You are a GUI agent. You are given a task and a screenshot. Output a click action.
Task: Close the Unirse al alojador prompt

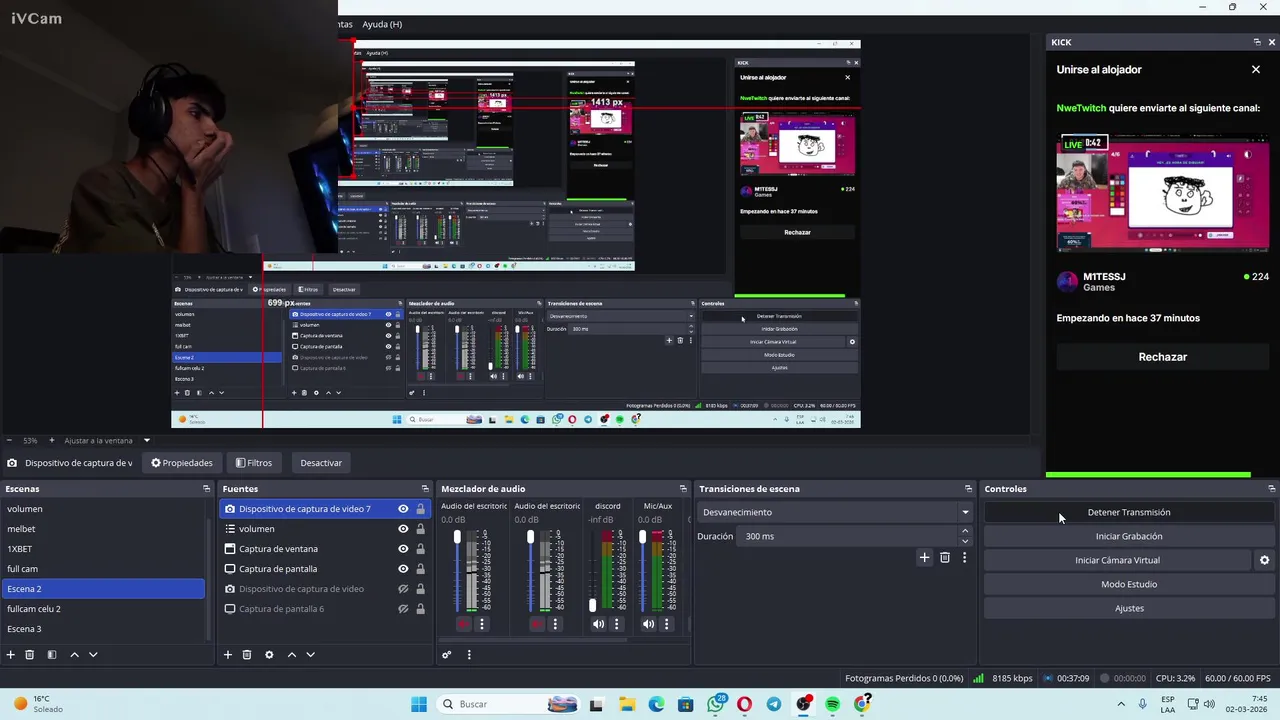click(x=1256, y=70)
